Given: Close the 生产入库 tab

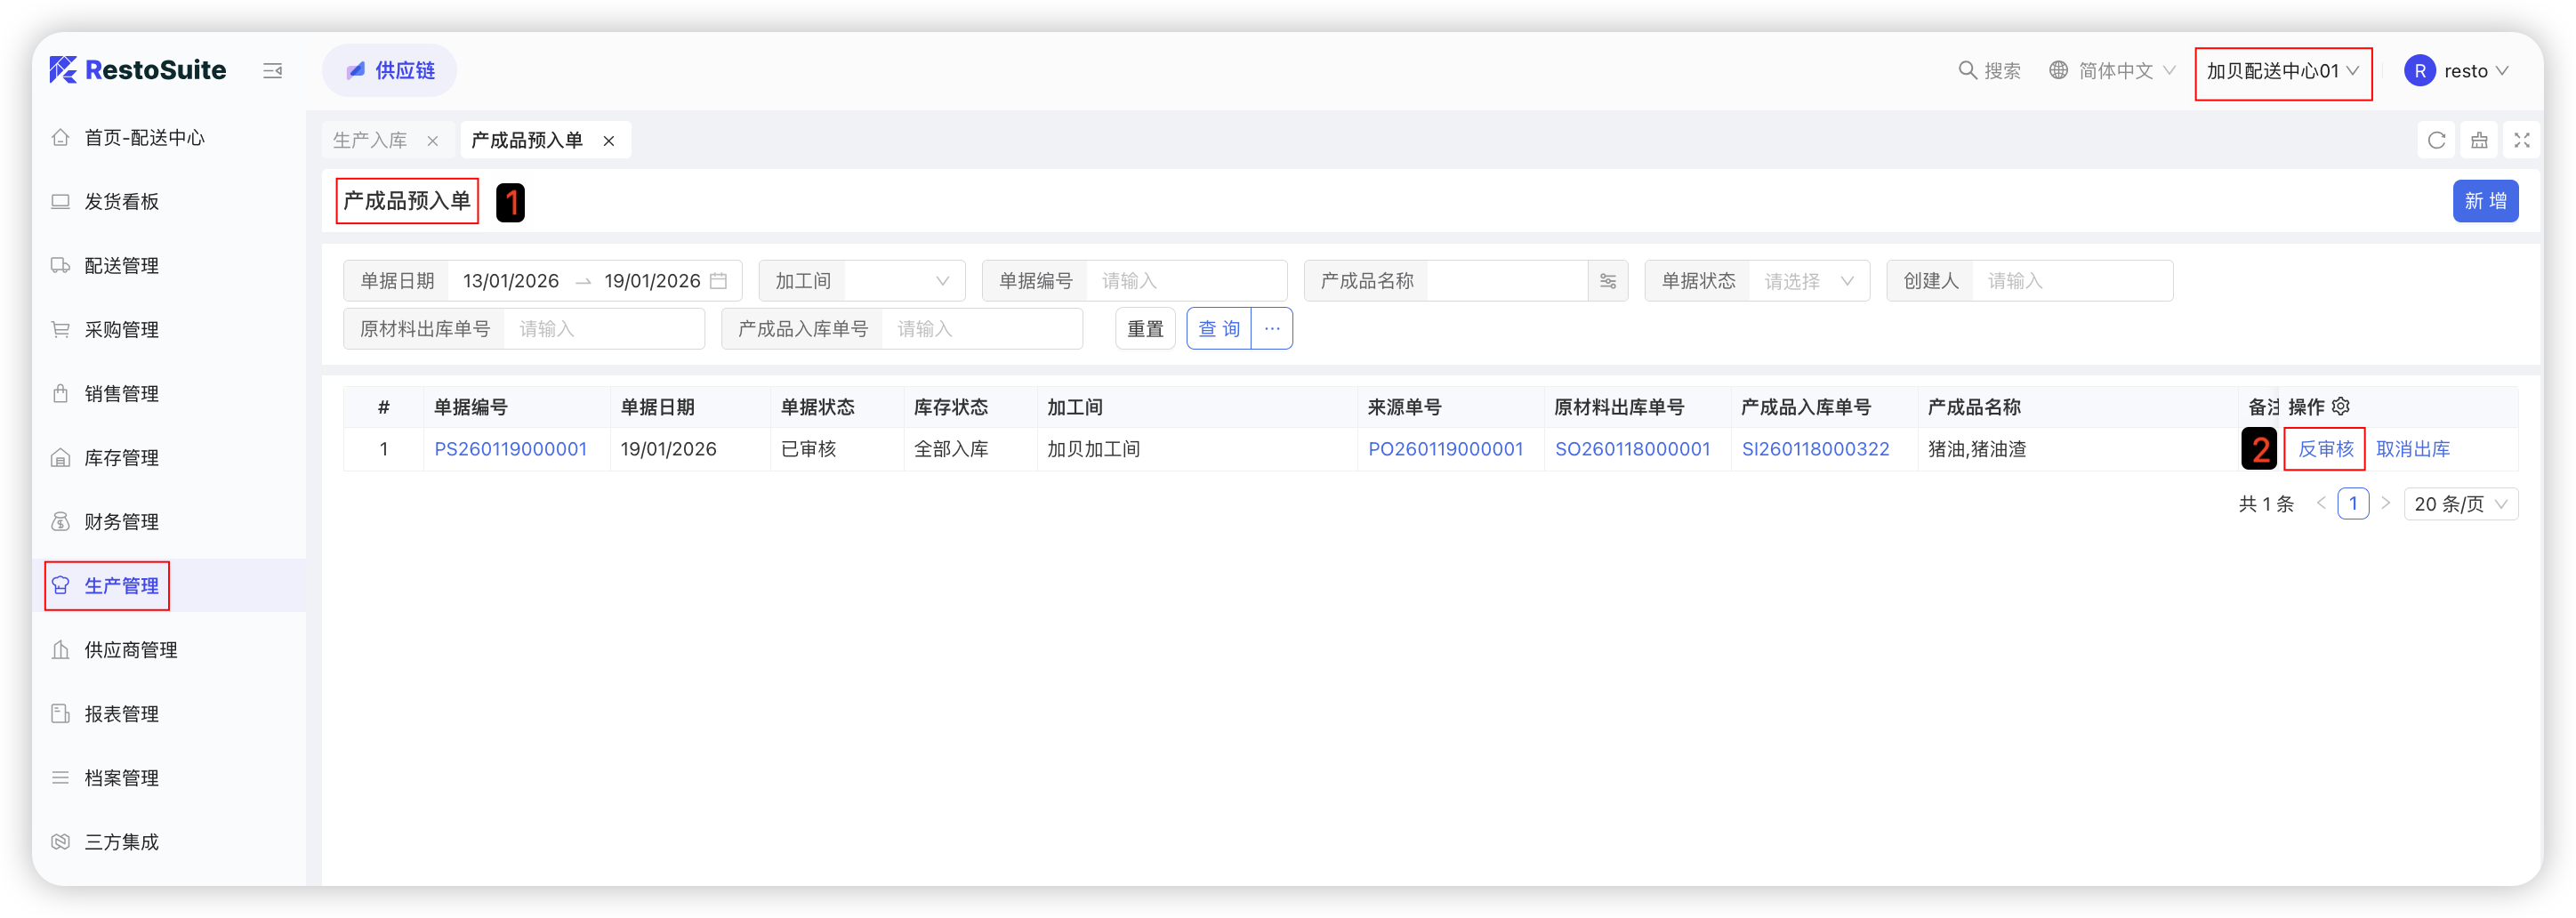Looking at the screenshot, I should [x=432, y=141].
